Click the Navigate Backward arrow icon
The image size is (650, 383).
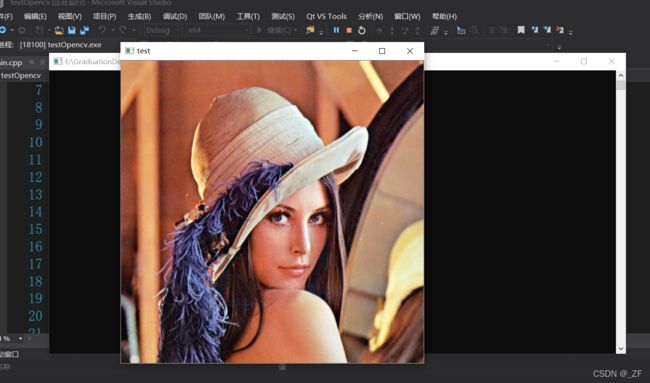tap(3, 30)
